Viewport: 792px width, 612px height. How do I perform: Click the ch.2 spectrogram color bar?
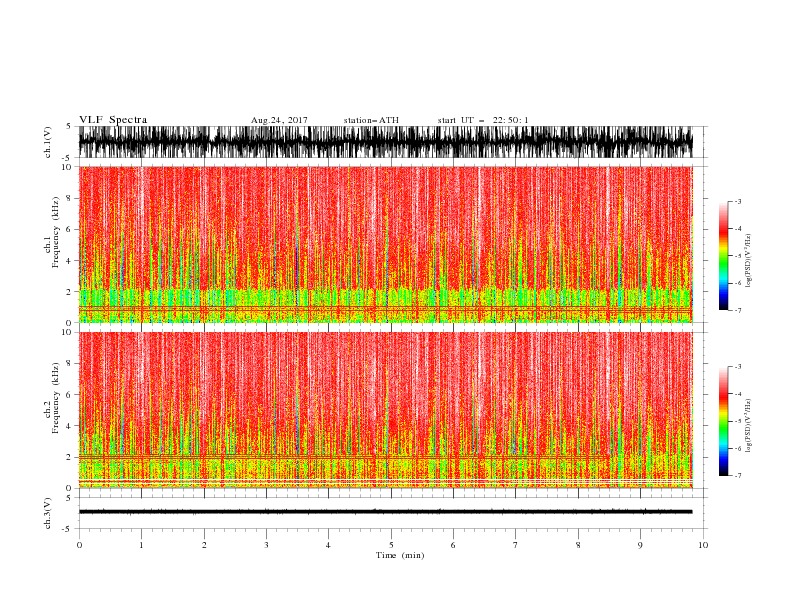(723, 421)
